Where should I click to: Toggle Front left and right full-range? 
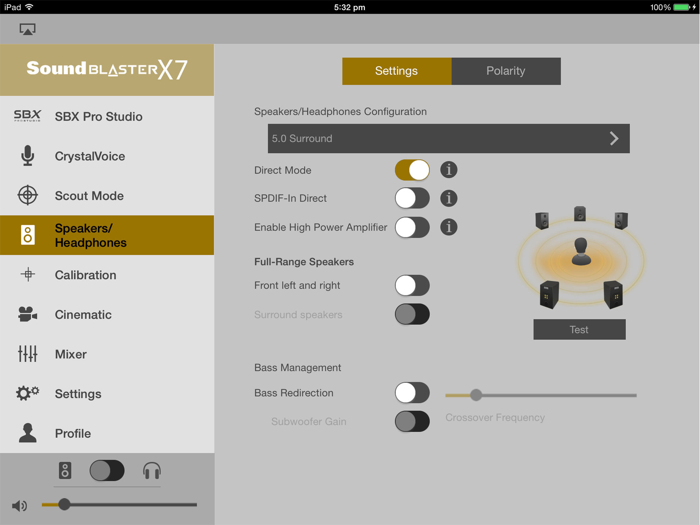412,285
